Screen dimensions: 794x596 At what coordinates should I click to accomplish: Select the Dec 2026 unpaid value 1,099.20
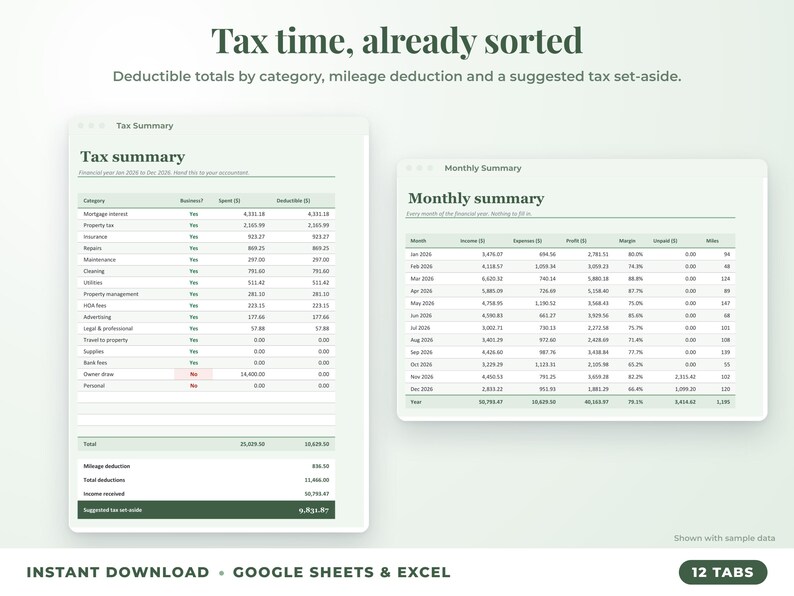tap(685, 389)
